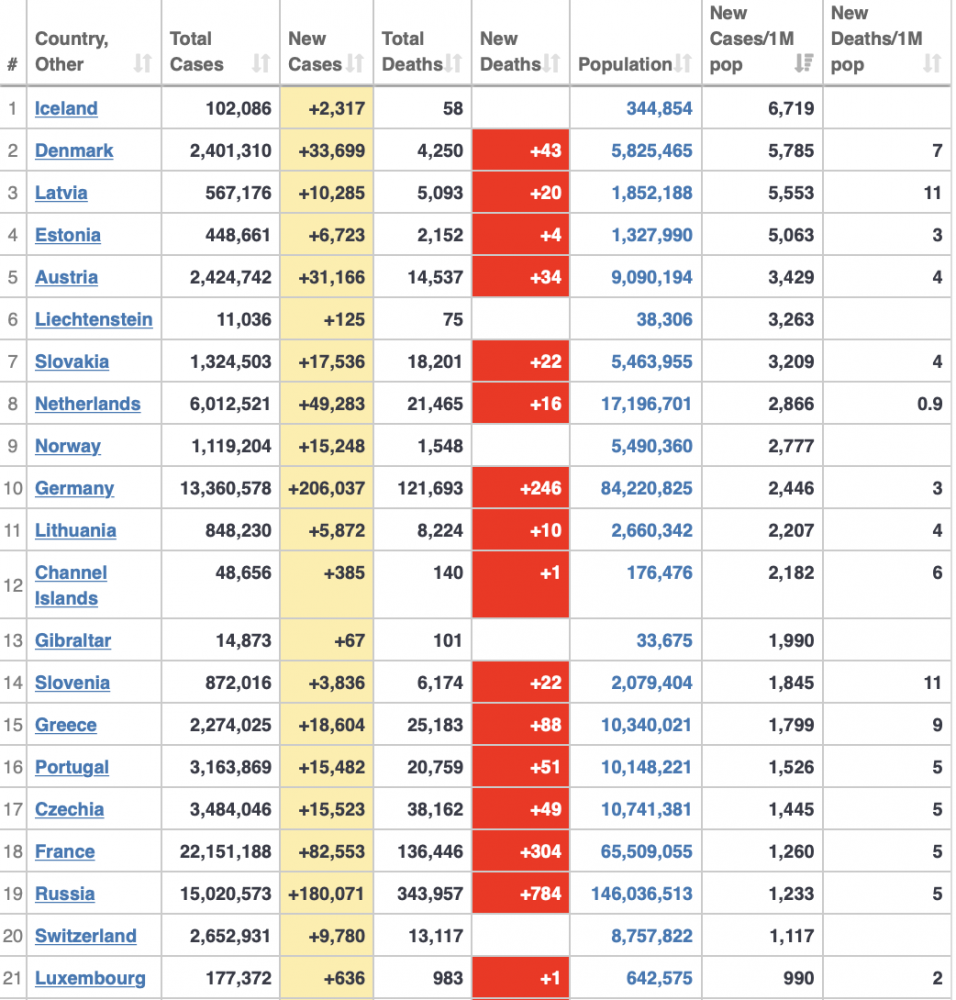Click the Total Deaths header label

pyautogui.click(x=412, y=51)
